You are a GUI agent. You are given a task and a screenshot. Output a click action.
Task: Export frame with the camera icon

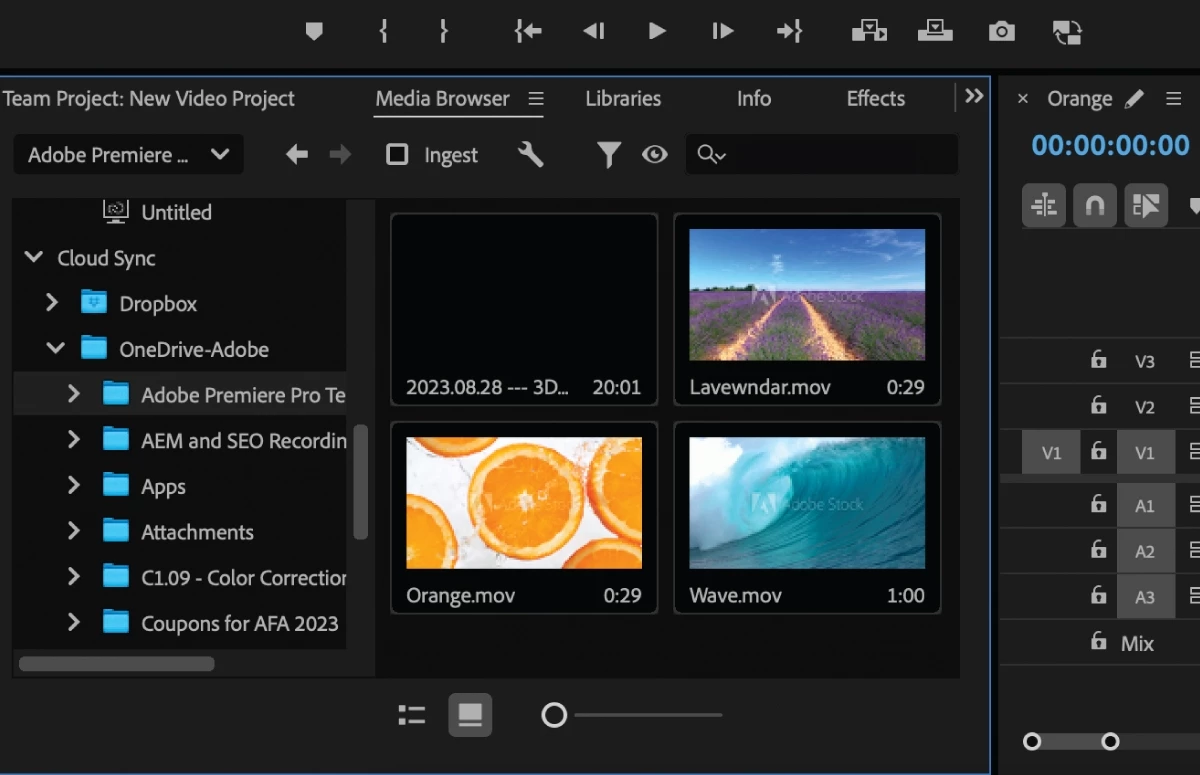[1002, 31]
